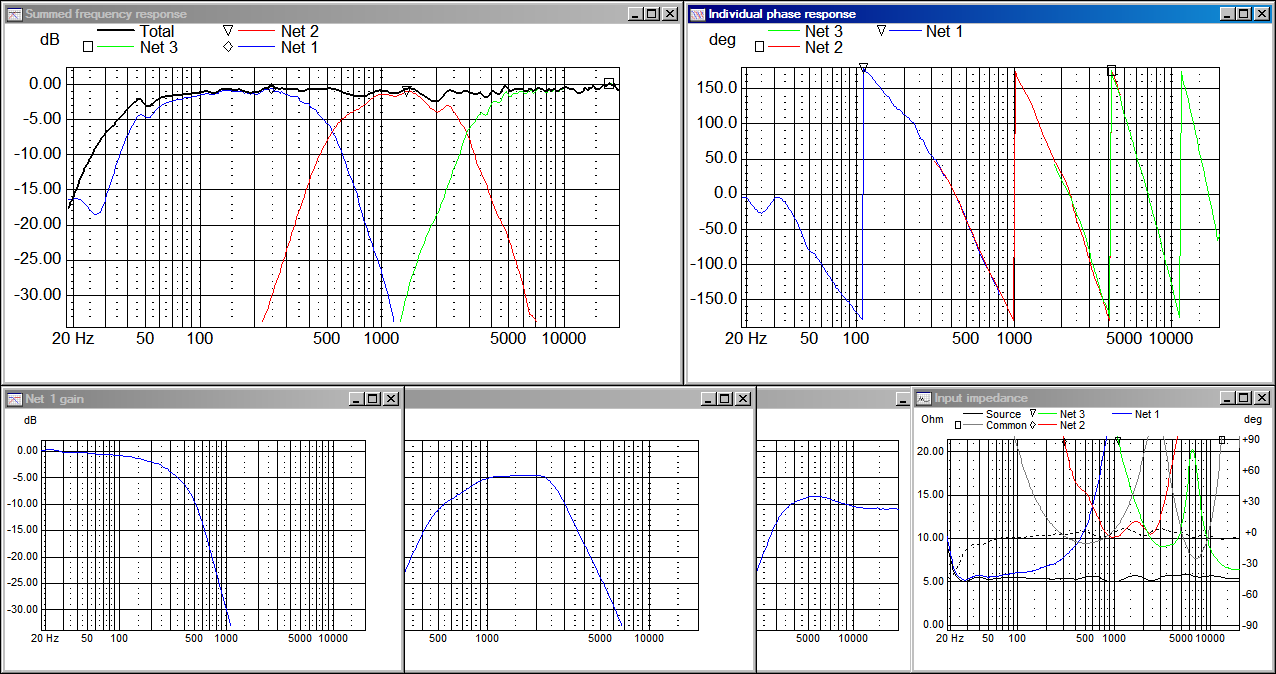Close the Input impedance window
Image resolution: width=1276 pixels, height=674 pixels.
[x=1261, y=398]
